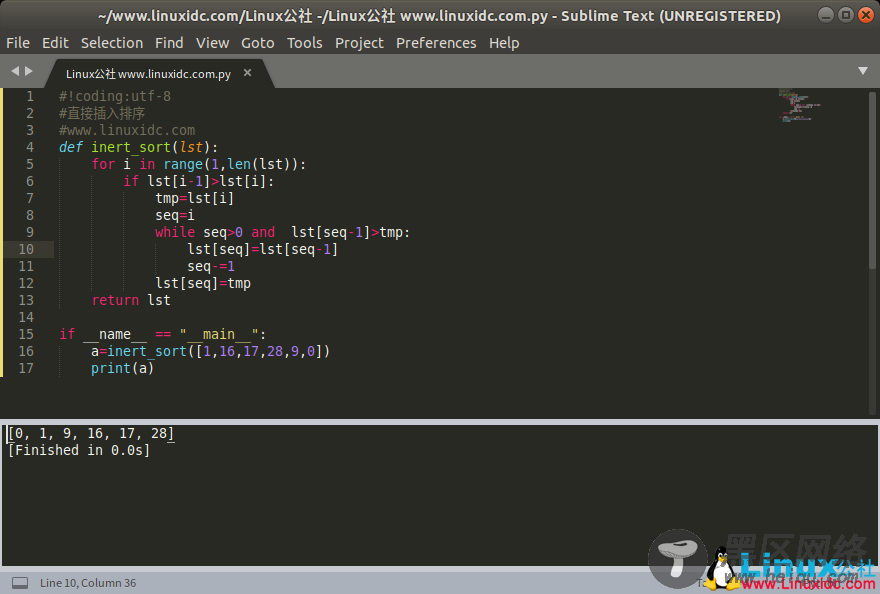Click output [0, 1, 9, 16, 17, 28]
Viewport: 880px width, 594px height.
[x=91, y=433]
